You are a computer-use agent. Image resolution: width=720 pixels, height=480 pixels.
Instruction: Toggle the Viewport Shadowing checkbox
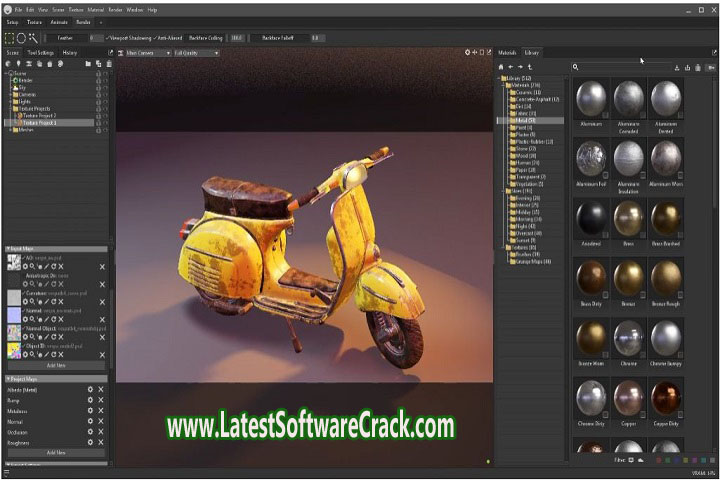132,38
